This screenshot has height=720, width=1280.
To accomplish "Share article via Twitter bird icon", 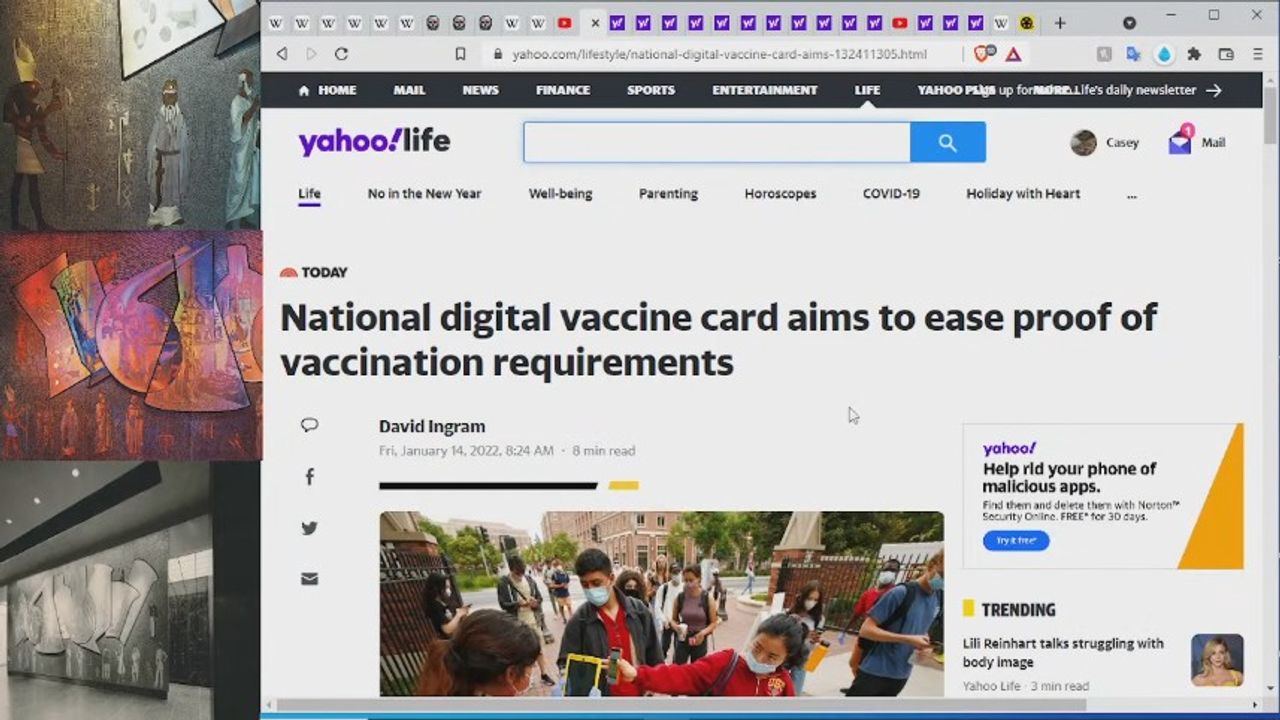I will tap(309, 528).
